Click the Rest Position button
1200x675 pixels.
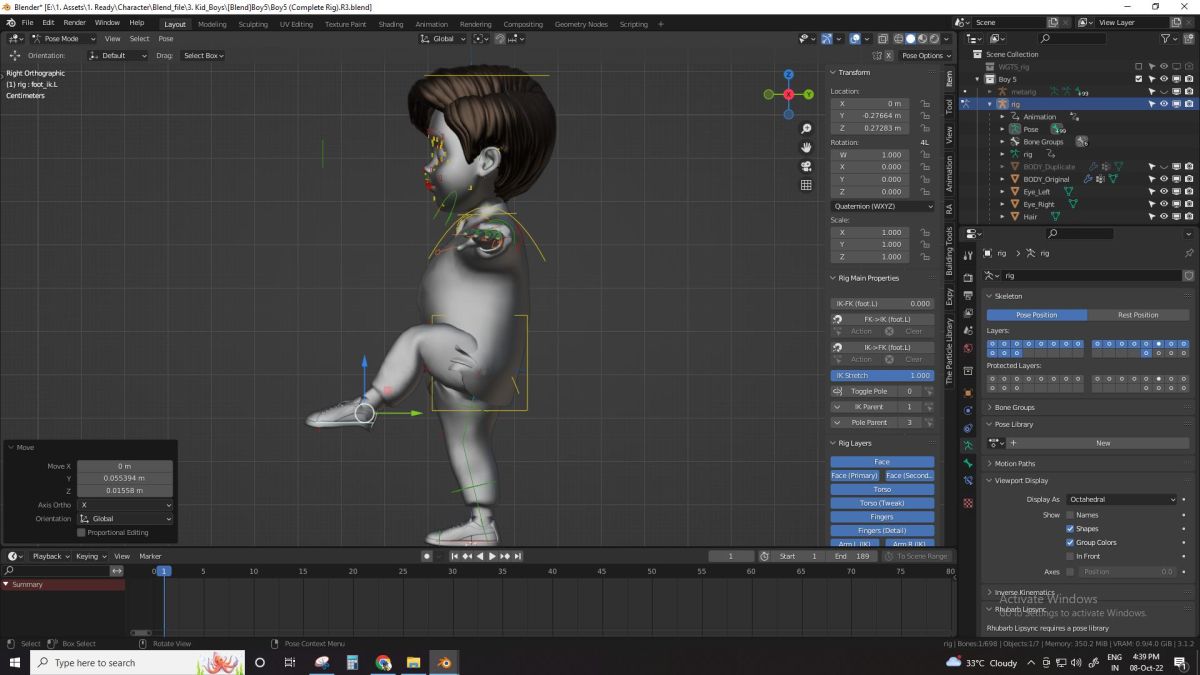pos(1138,315)
